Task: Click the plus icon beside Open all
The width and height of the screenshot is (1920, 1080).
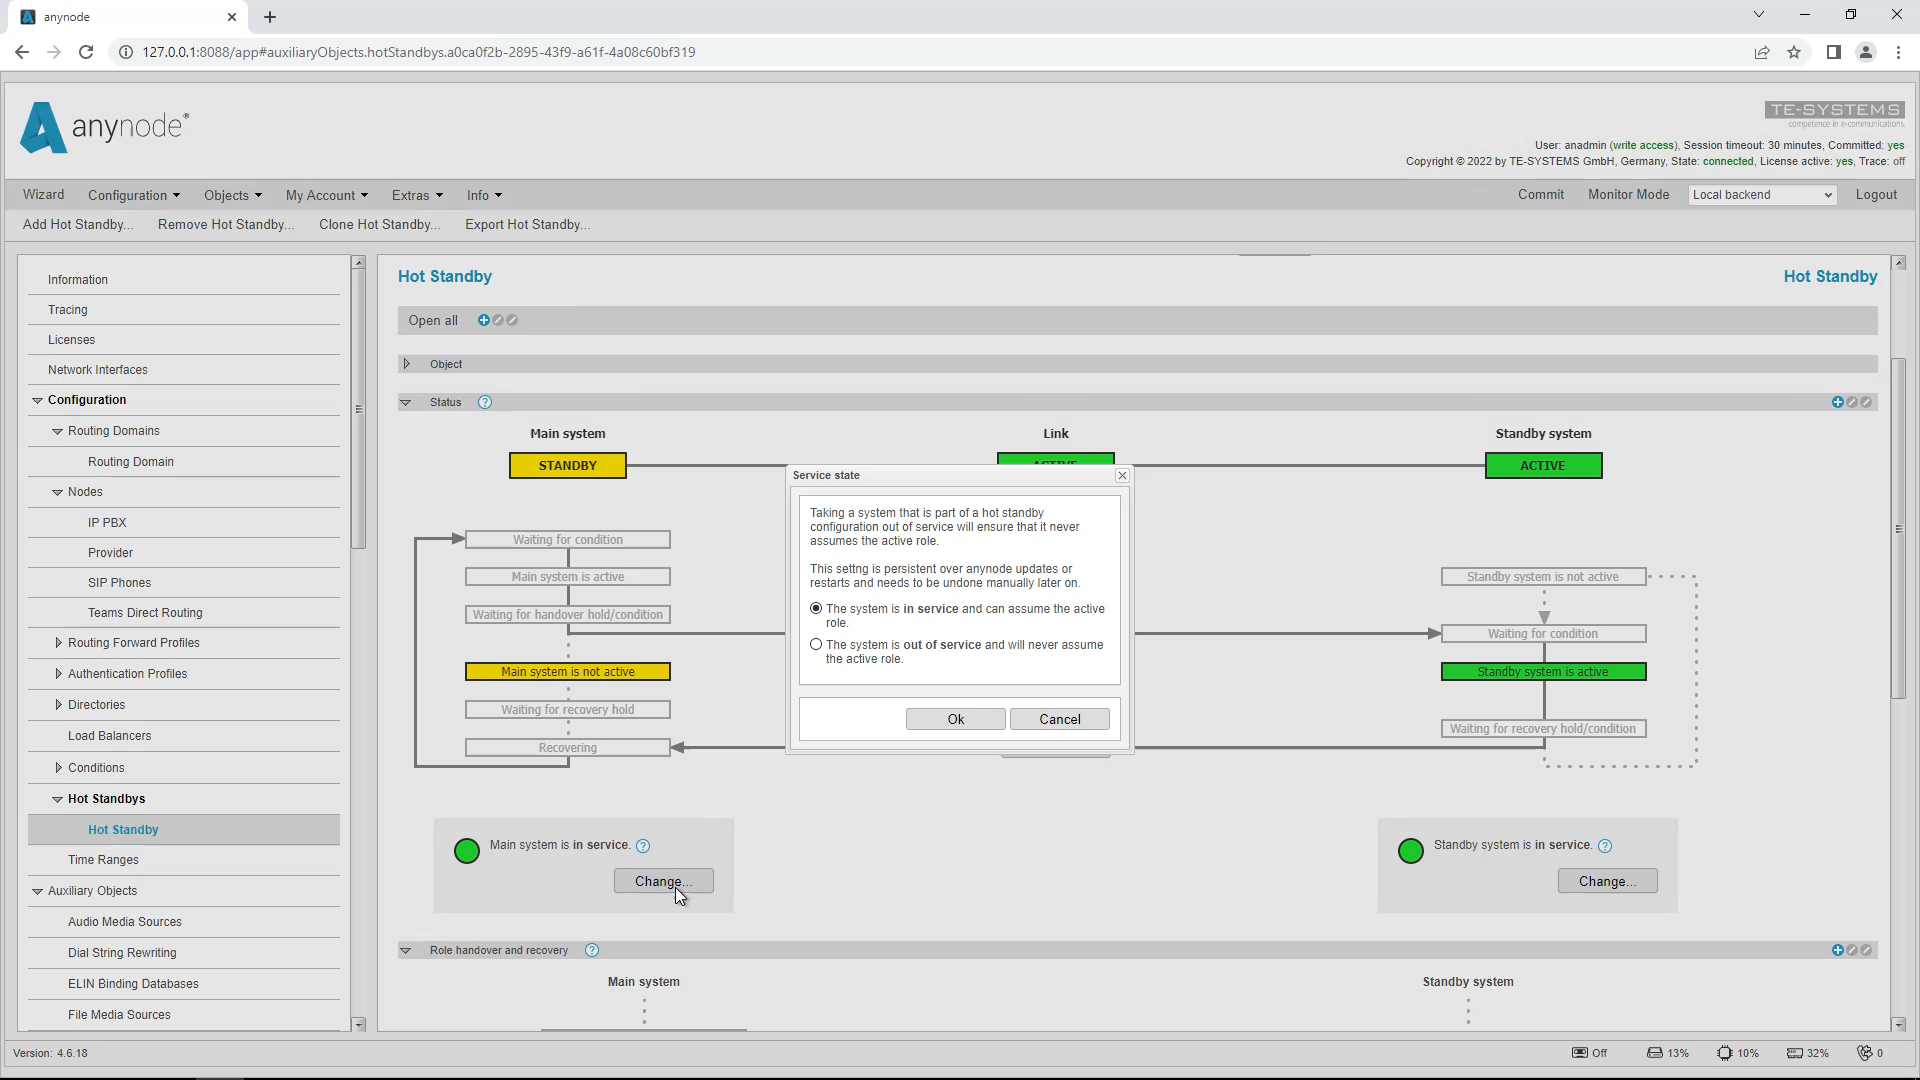Action: [484, 320]
